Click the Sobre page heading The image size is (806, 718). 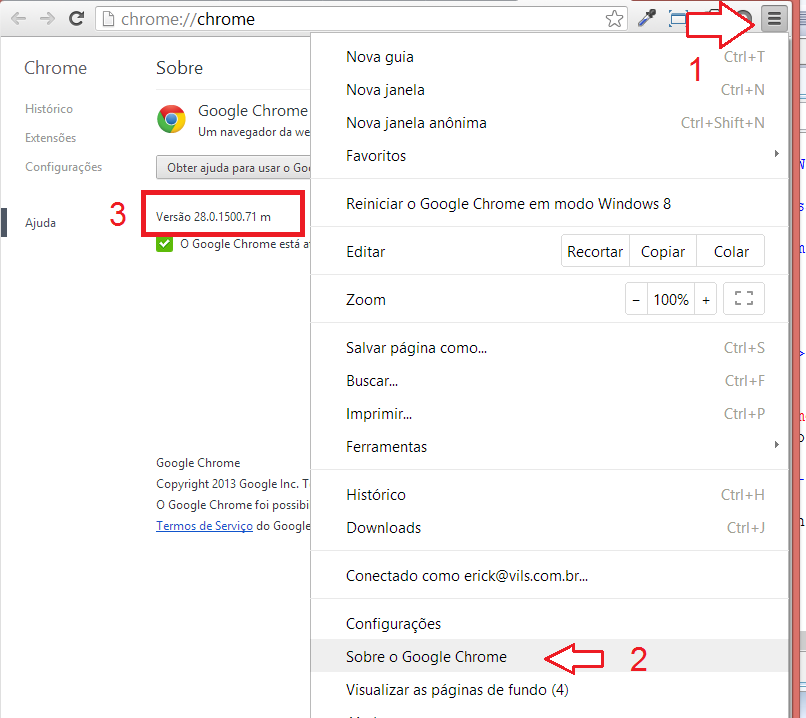coord(179,68)
